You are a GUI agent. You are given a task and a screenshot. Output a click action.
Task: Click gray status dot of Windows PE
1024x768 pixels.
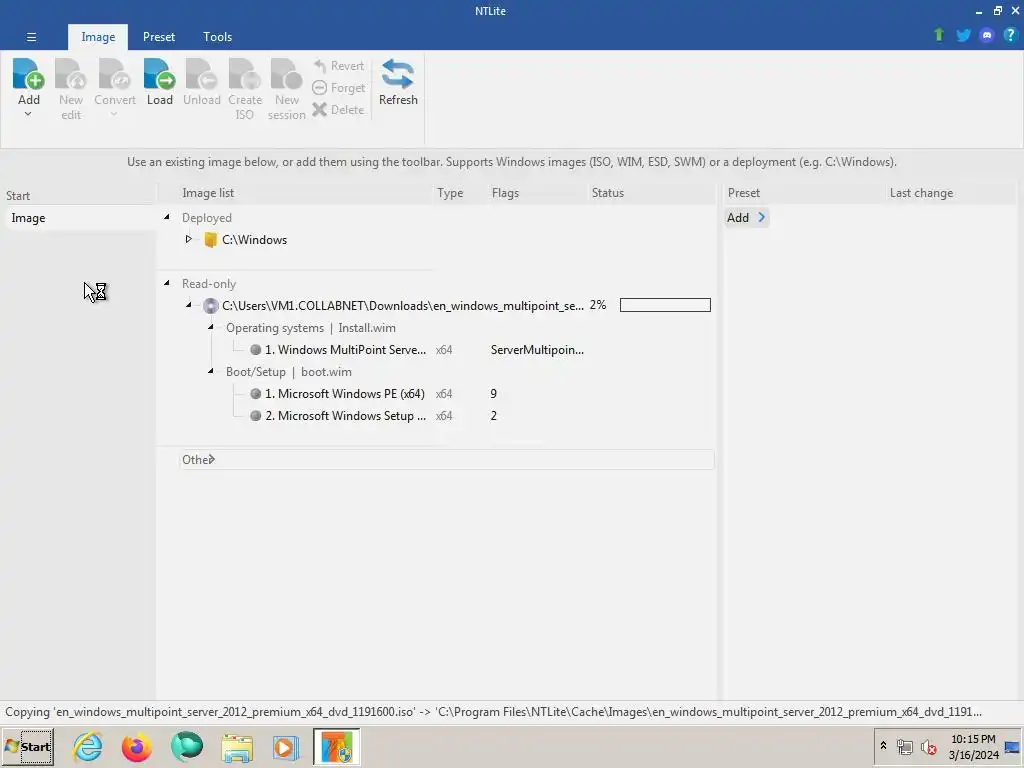pos(255,394)
